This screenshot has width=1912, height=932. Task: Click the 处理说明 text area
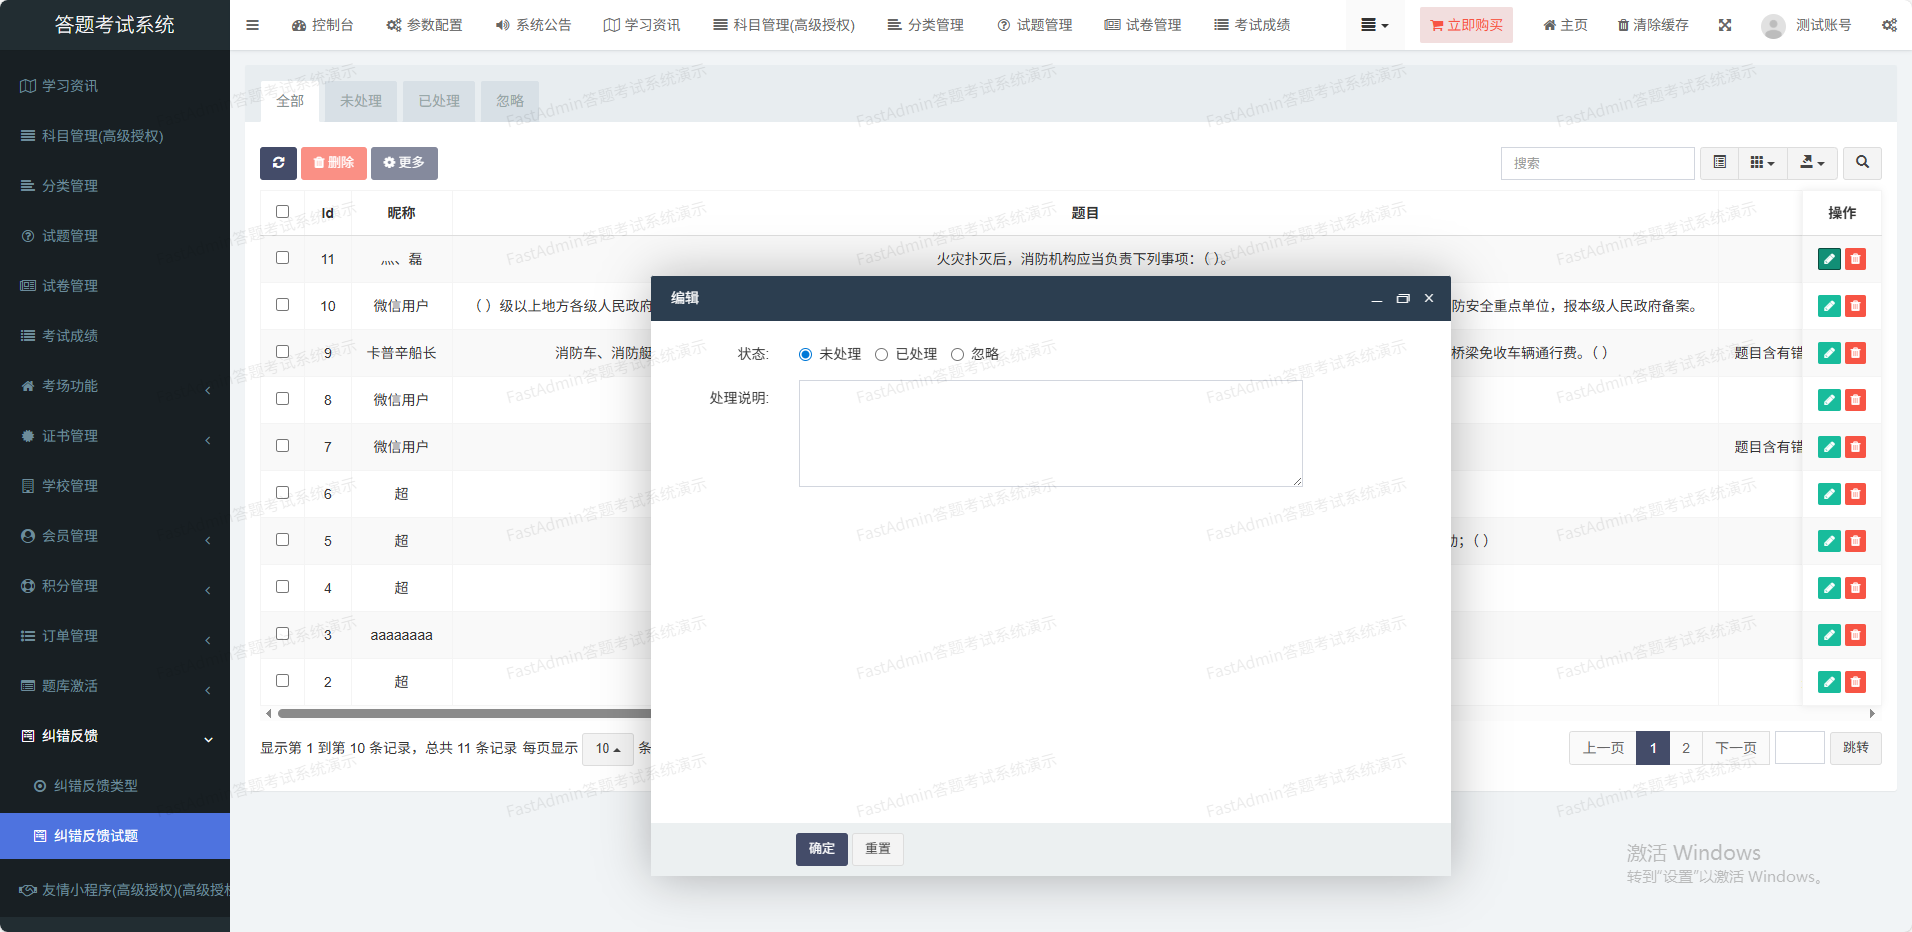(x=1050, y=433)
